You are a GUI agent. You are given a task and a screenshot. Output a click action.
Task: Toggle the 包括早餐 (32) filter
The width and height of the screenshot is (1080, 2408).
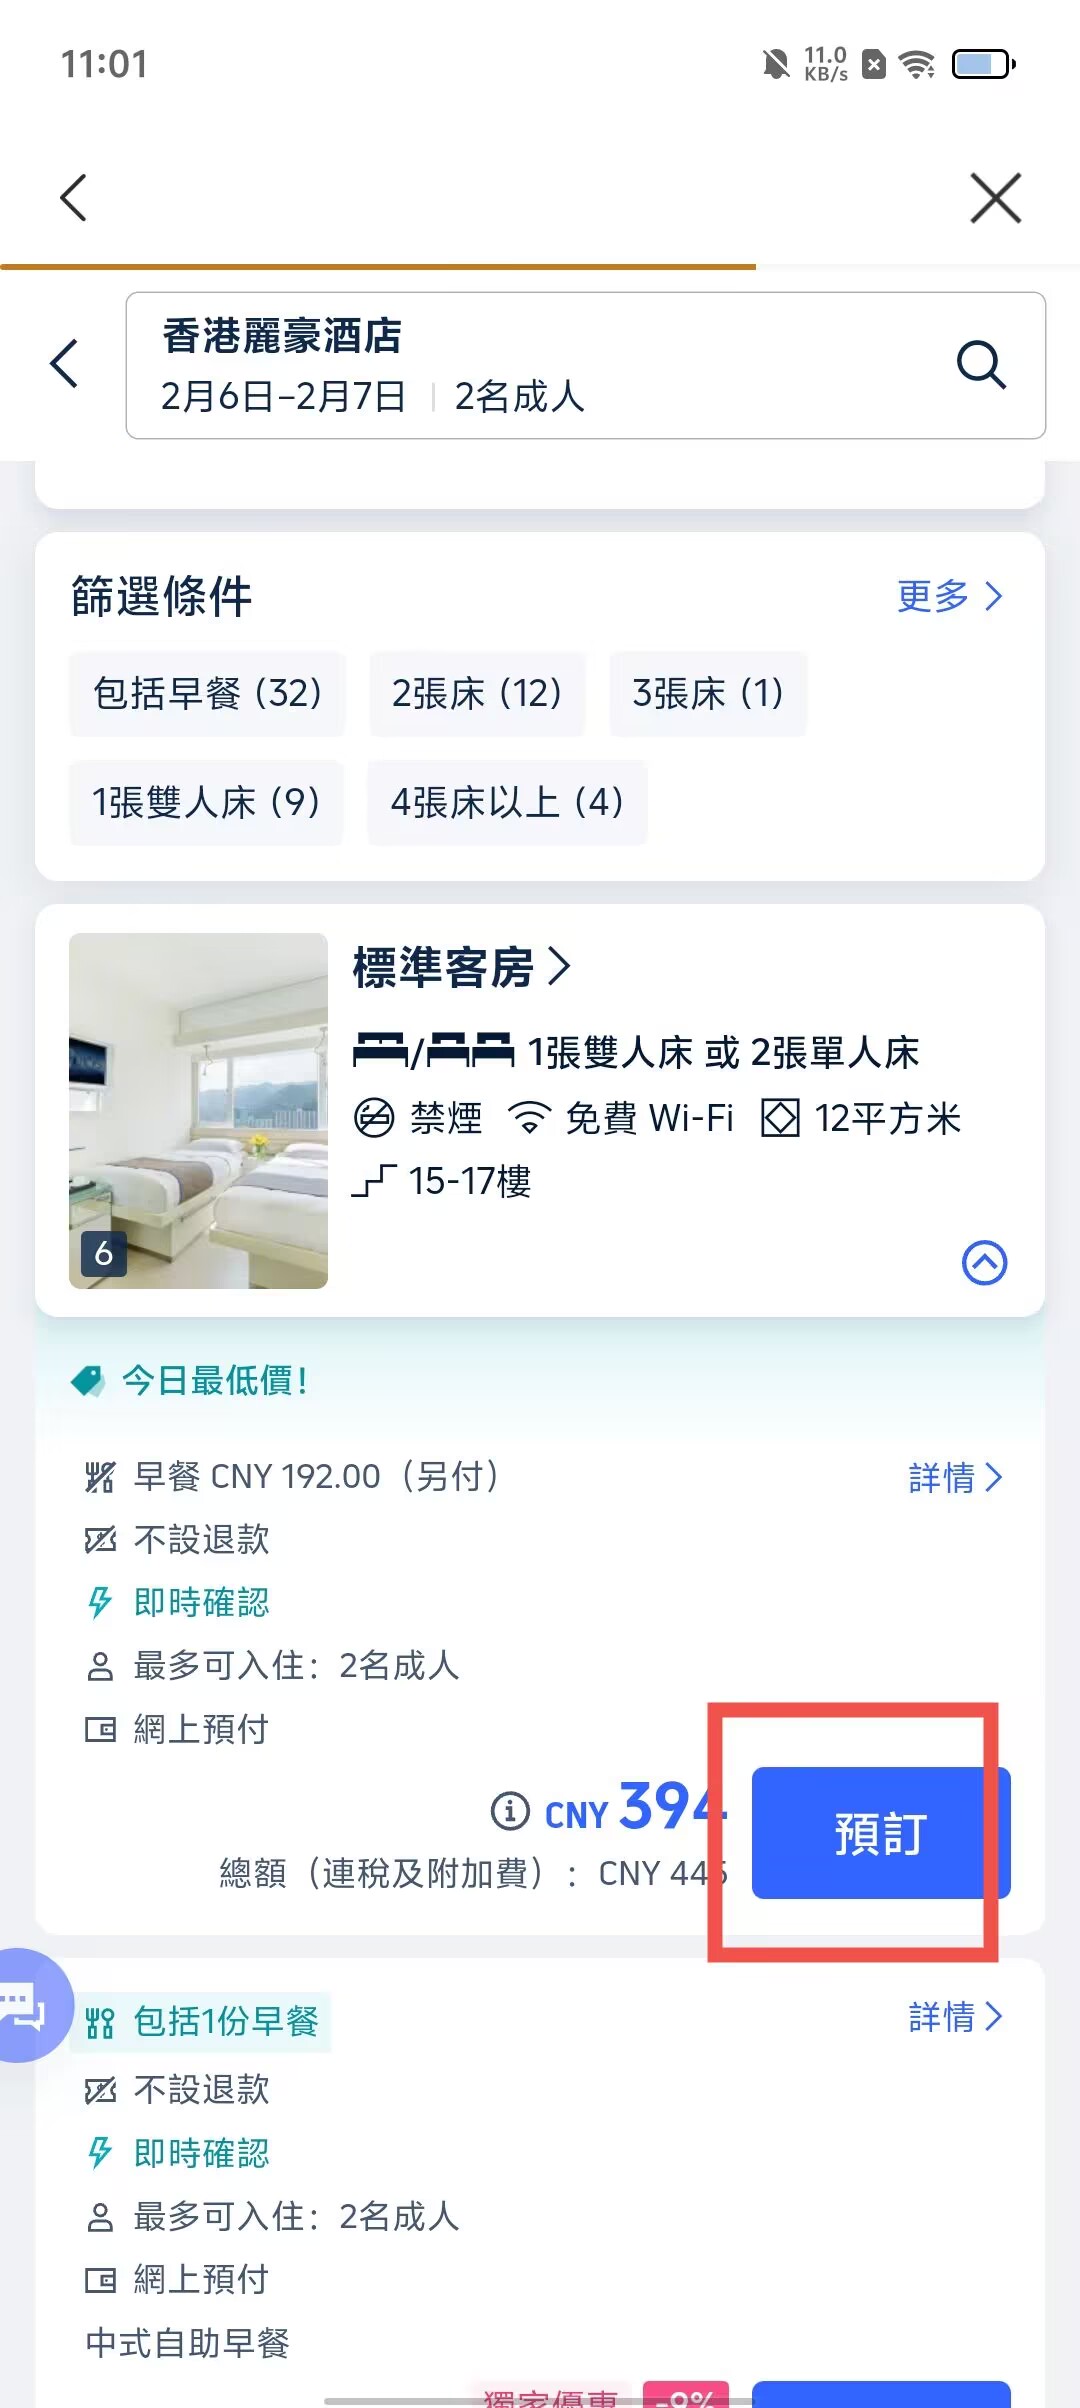tap(207, 693)
